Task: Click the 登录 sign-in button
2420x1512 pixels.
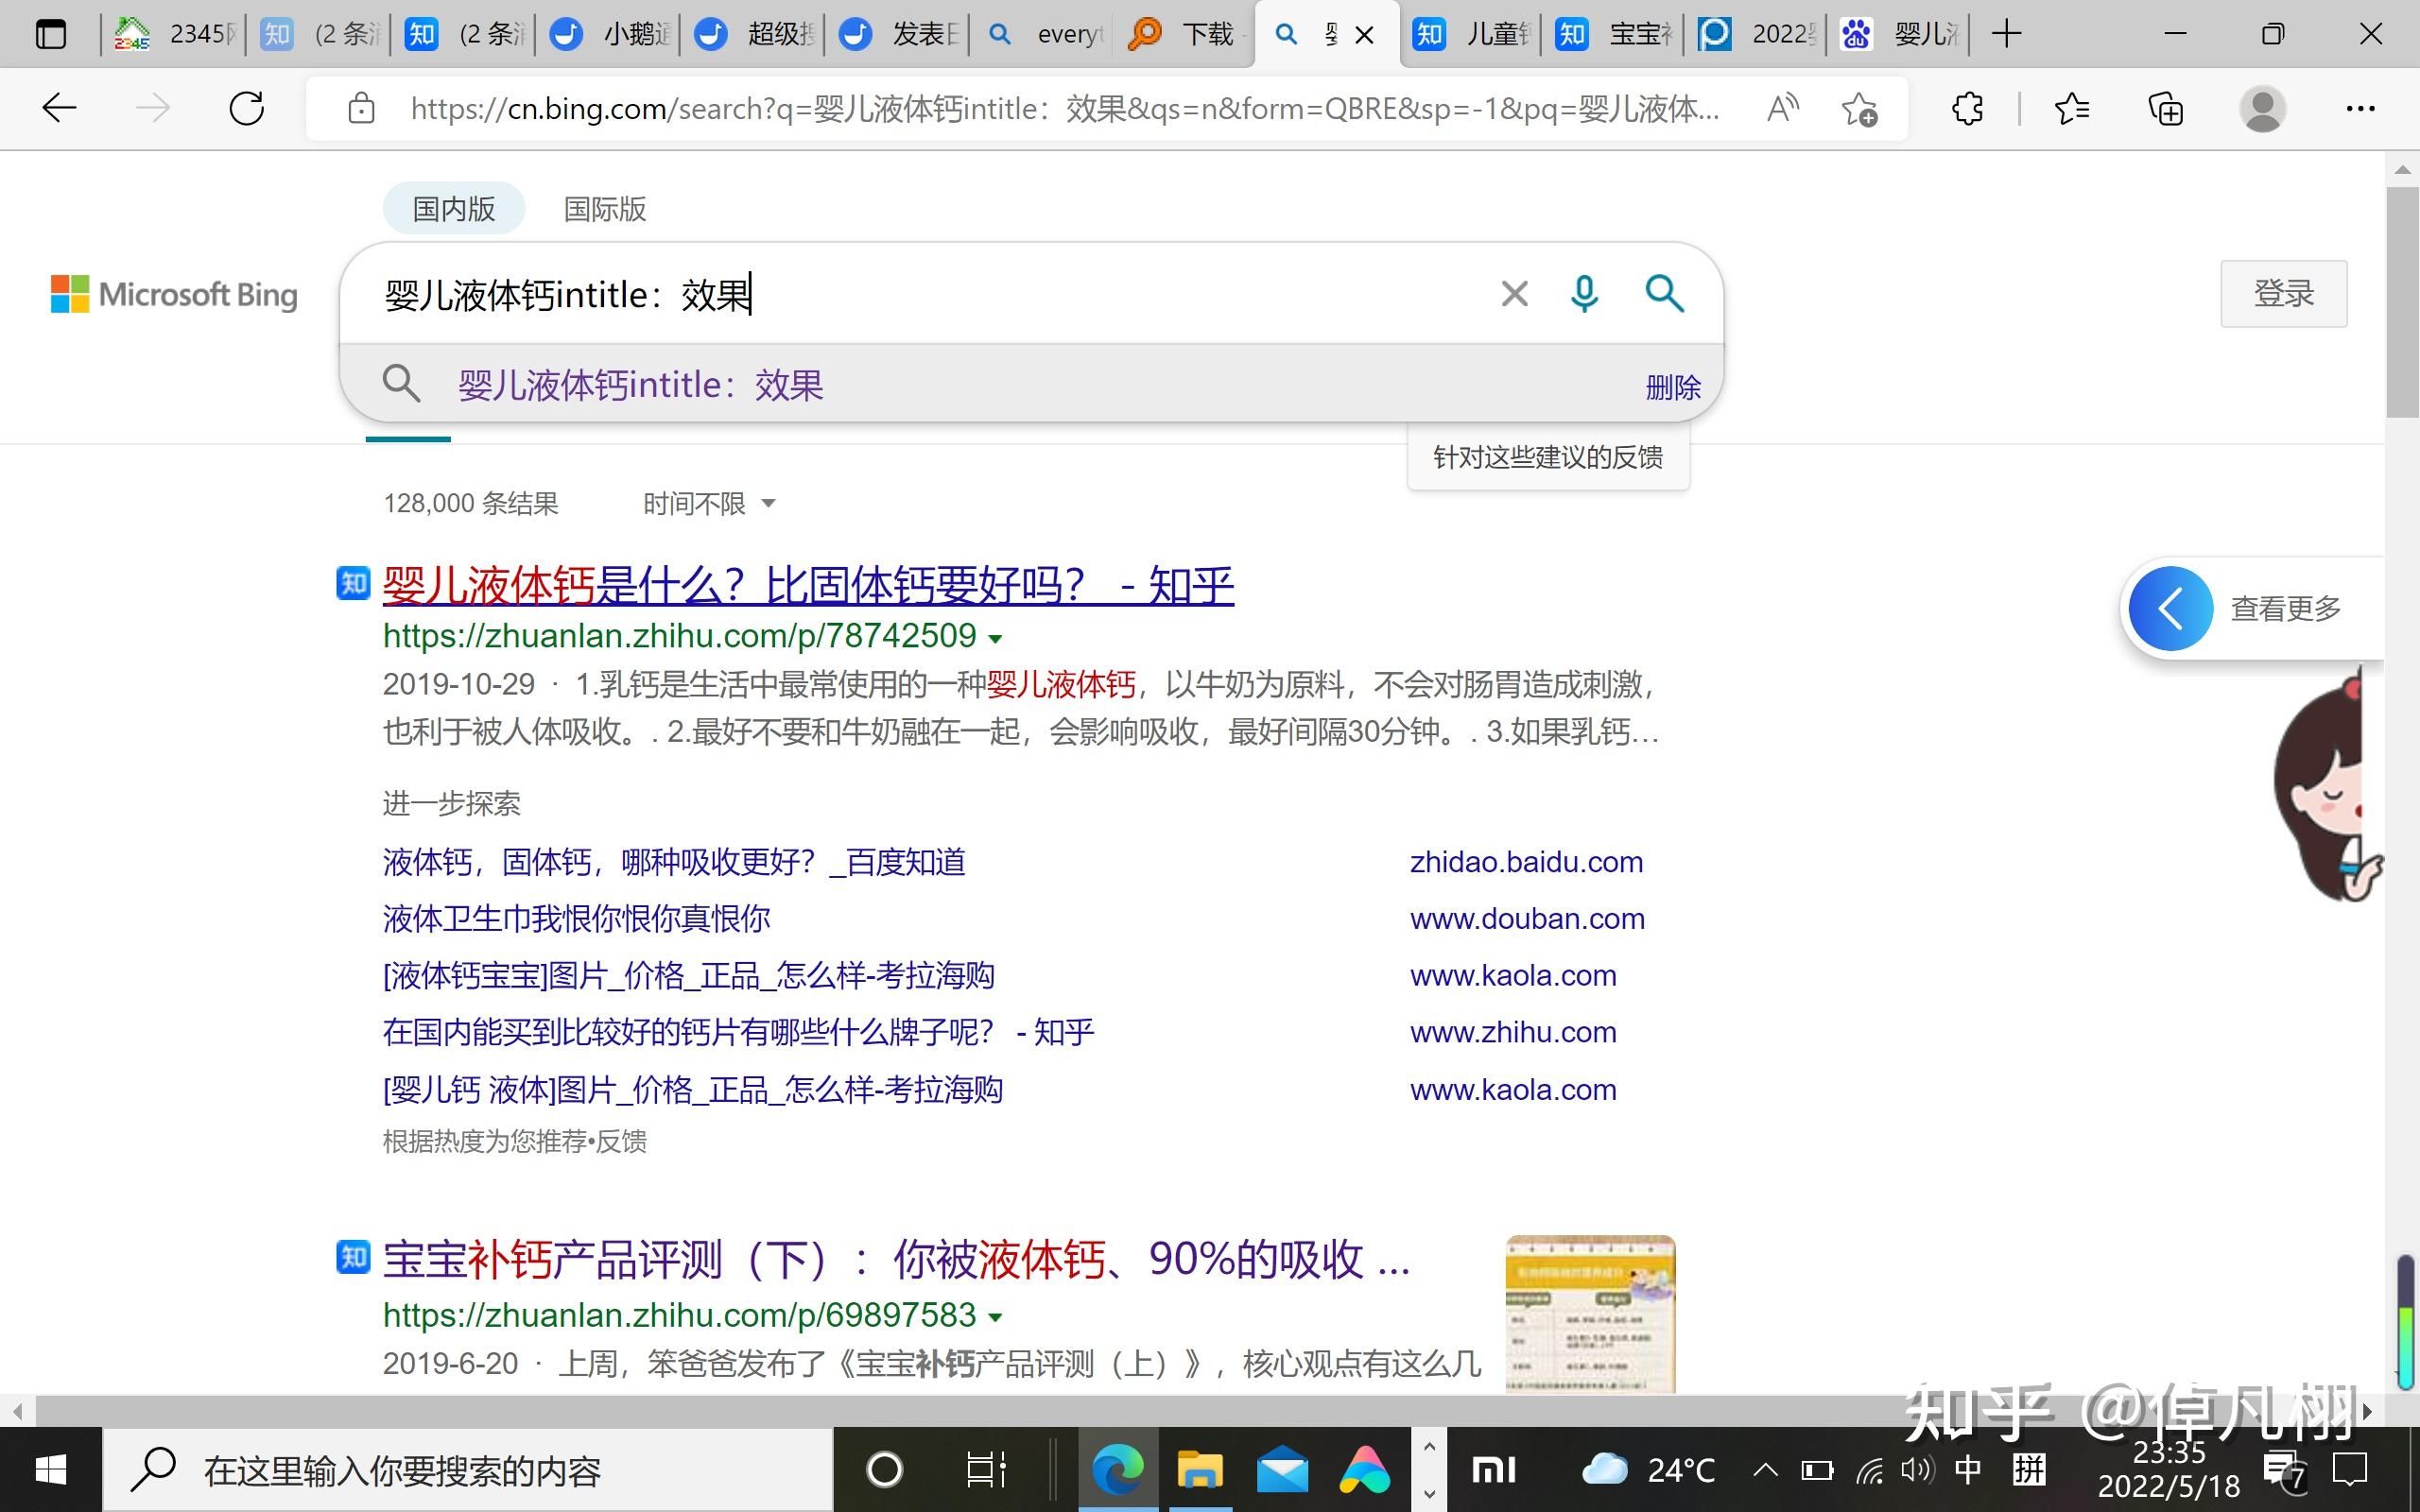Action: [x=2284, y=293]
